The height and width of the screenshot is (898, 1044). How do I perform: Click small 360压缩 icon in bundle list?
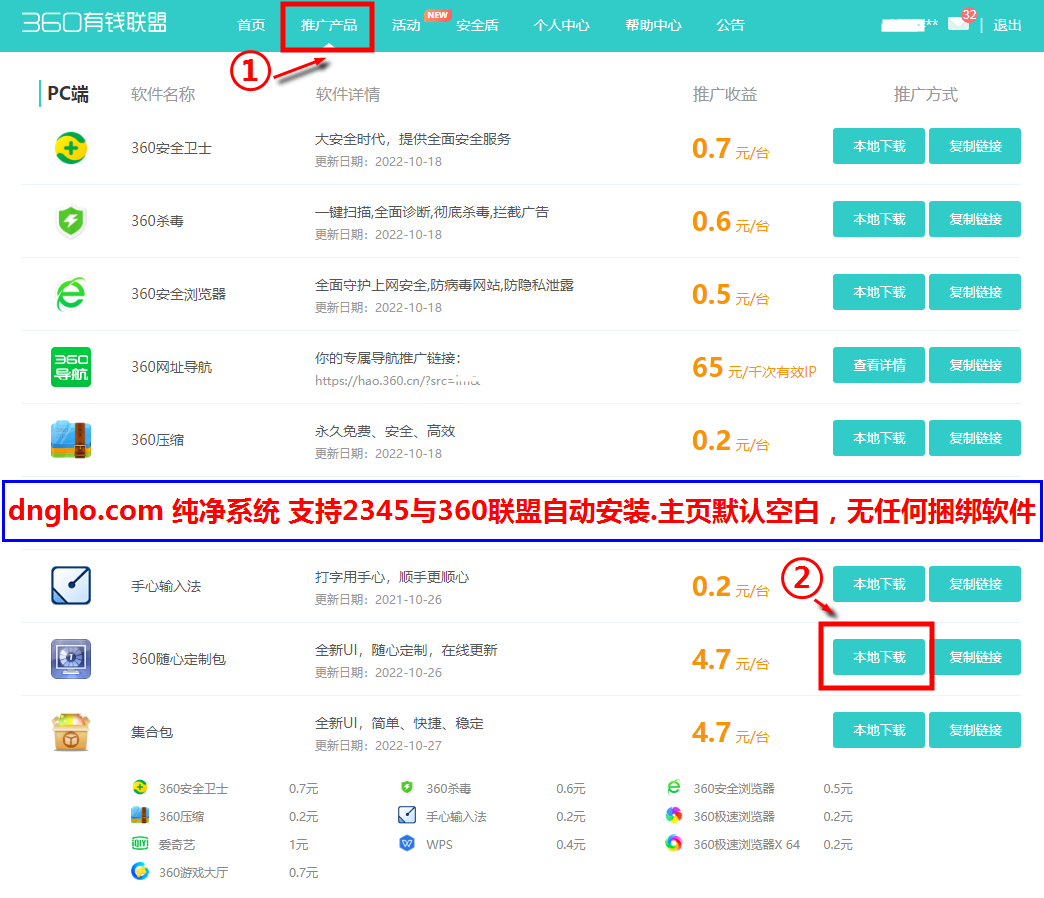[x=140, y=815]
